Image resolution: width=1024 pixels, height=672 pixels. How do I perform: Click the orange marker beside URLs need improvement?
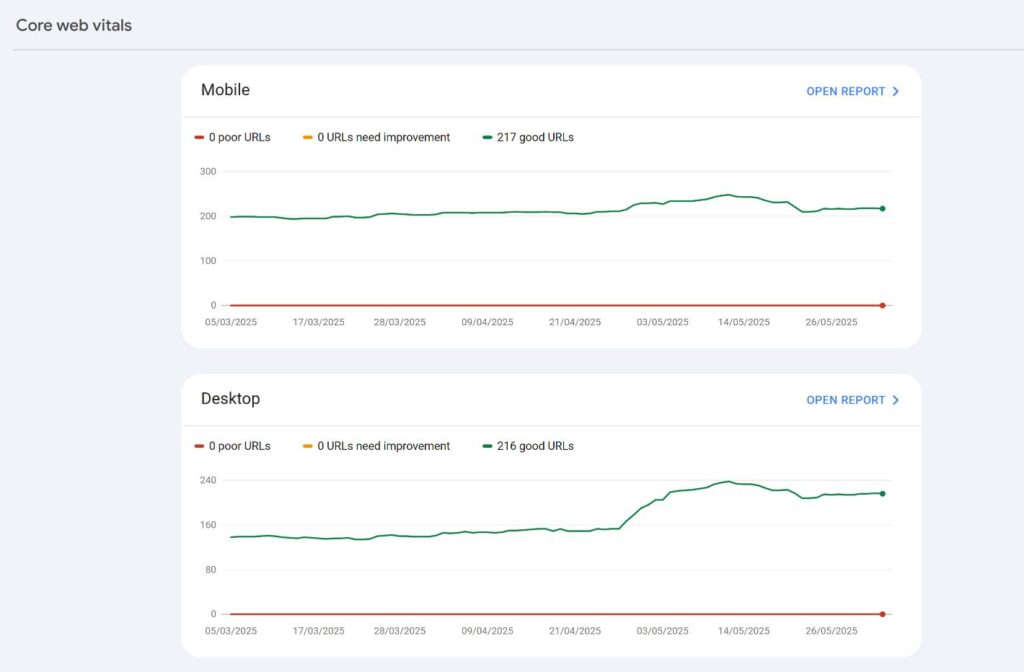point(309,137)
